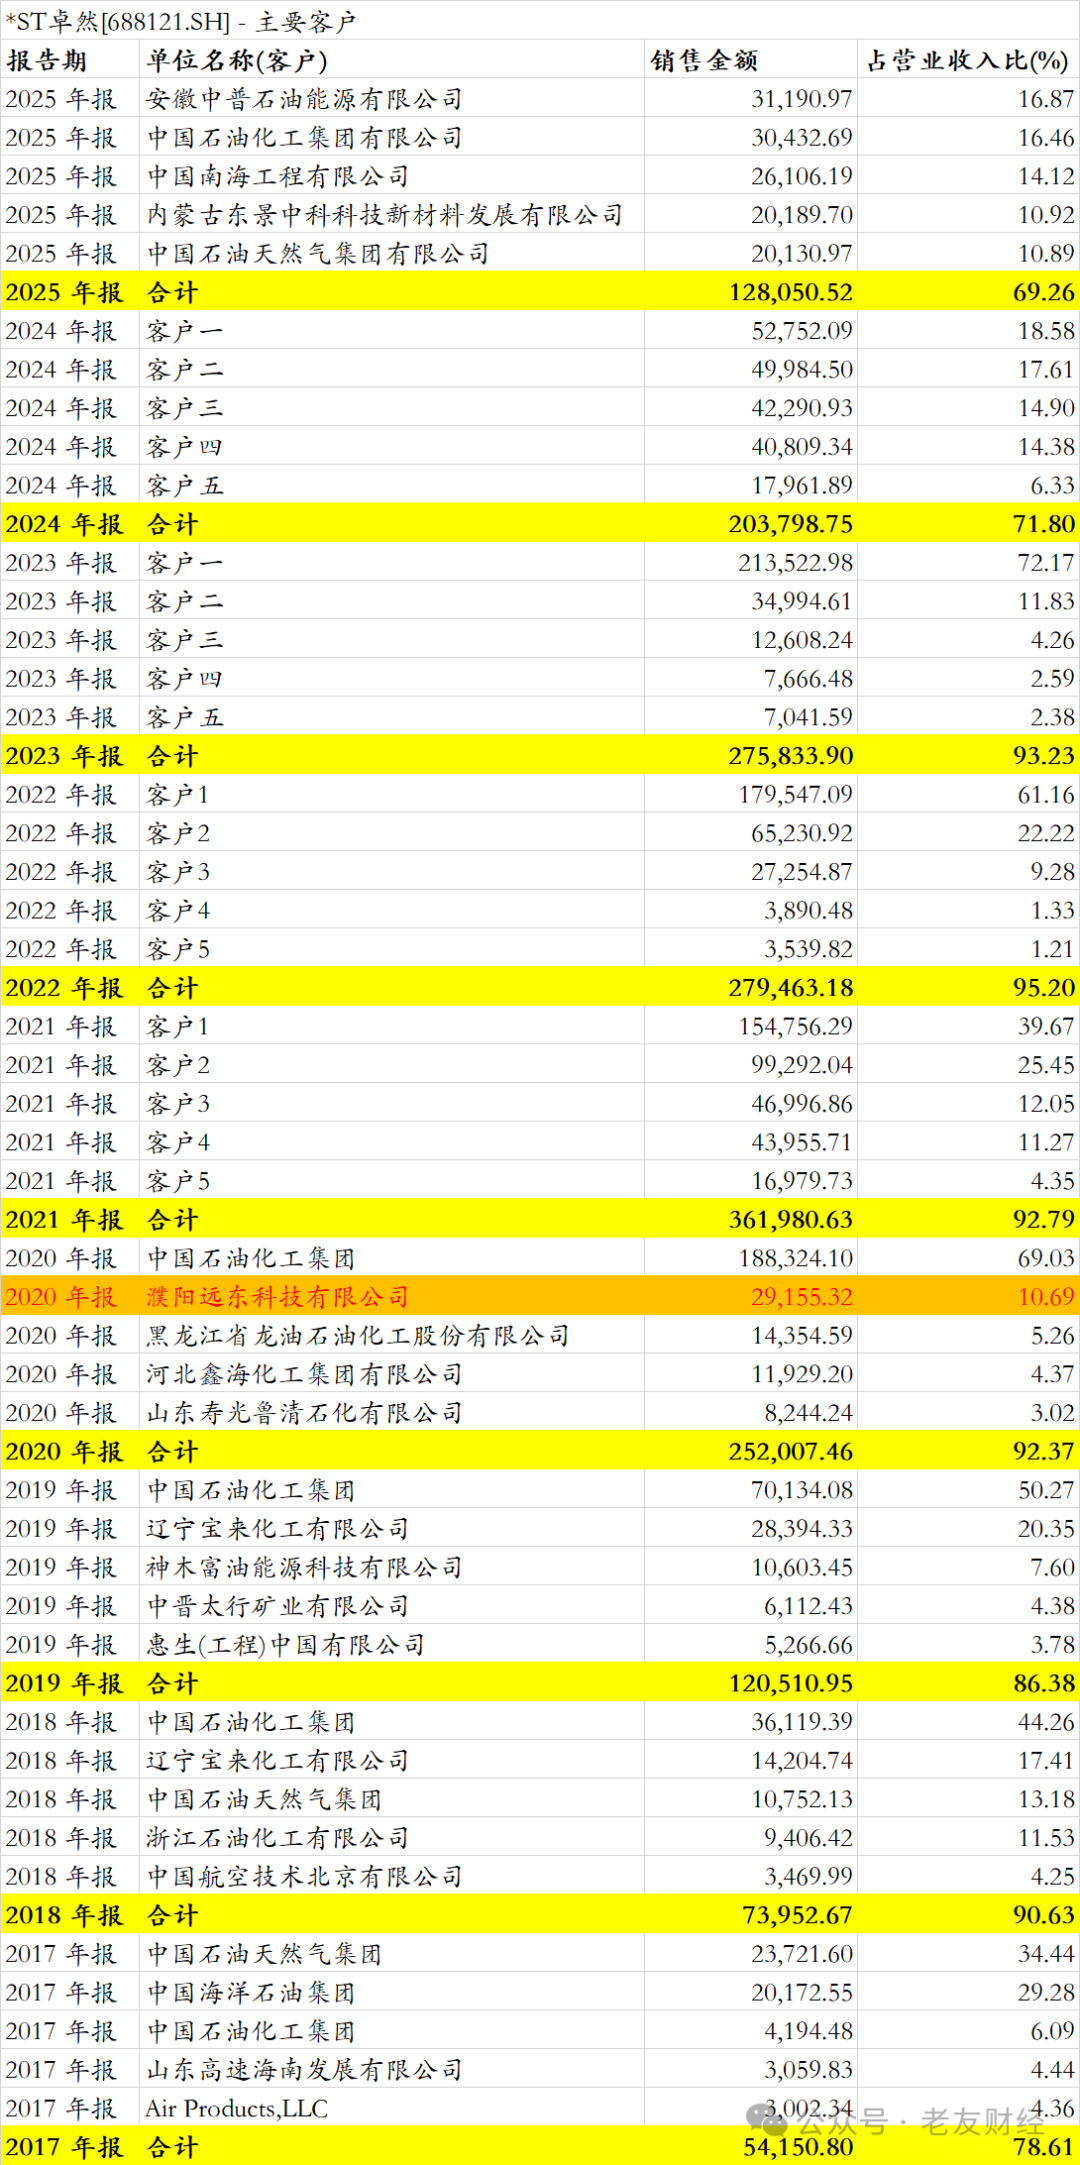Select the 内蒙古东景中科科技新材料发展有限公司 cell
1080x2165 pixels.
[x=385, y=216]
